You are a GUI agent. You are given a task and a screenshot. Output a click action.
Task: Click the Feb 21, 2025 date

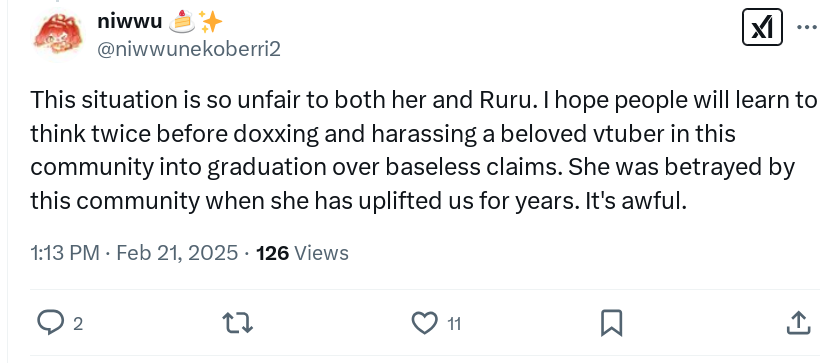tap(177, 254)
